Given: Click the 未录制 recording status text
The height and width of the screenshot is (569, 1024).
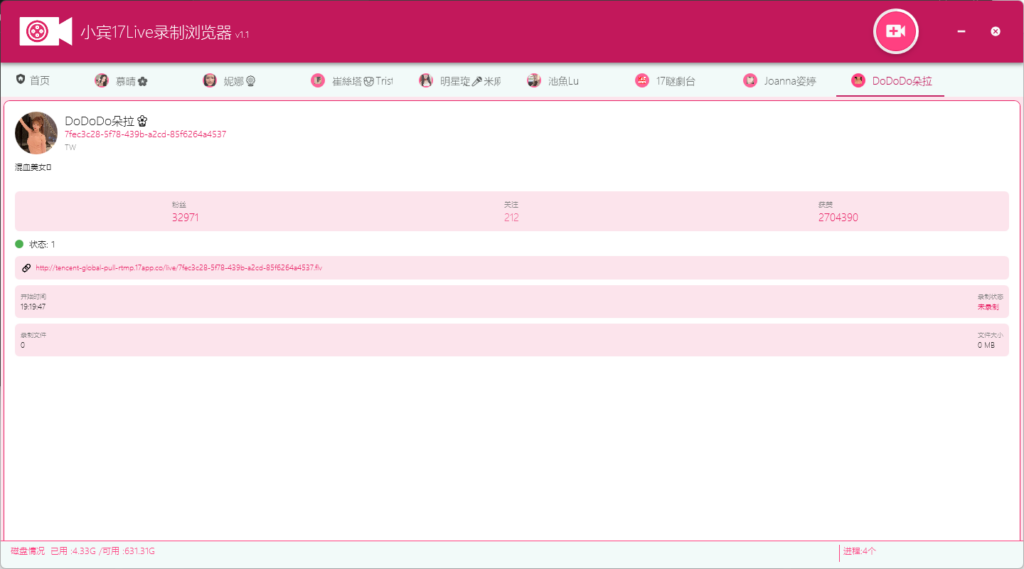Looking at the screenshot, I should (x=987, y=307).
